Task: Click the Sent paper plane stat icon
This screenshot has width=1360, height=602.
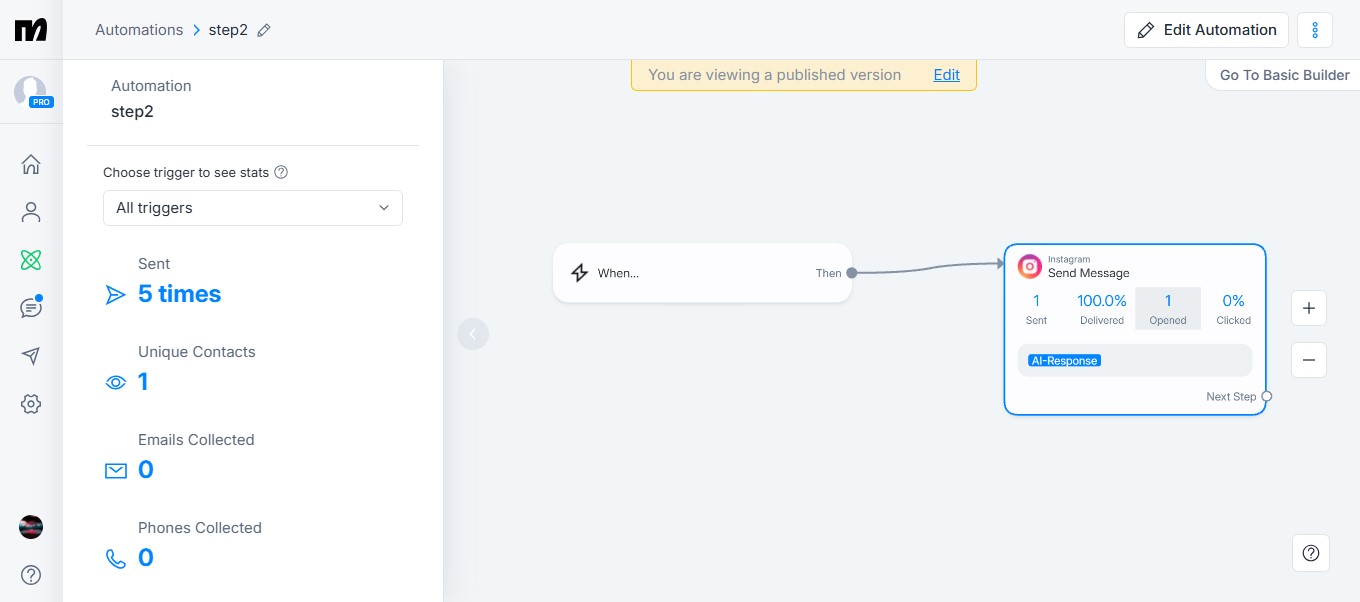Action: tap(116, 295)
